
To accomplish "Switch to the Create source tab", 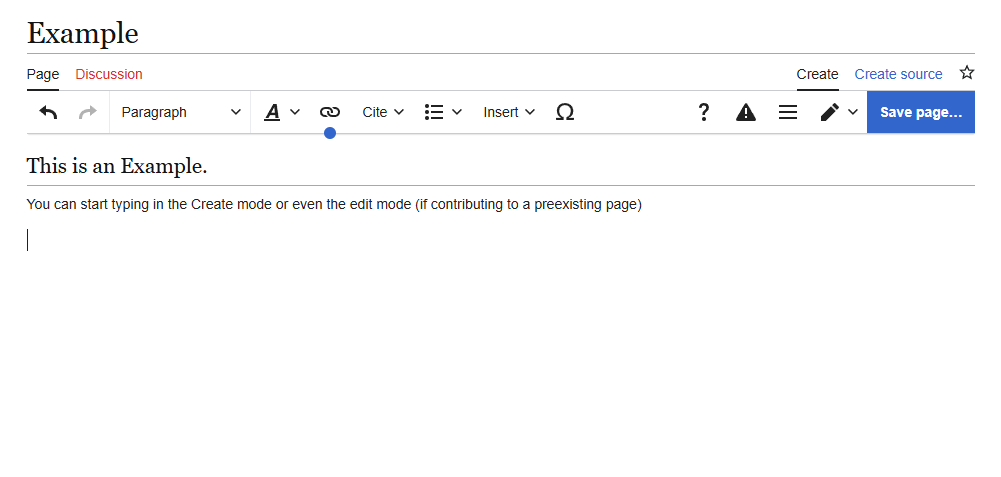I will (898, 74).
